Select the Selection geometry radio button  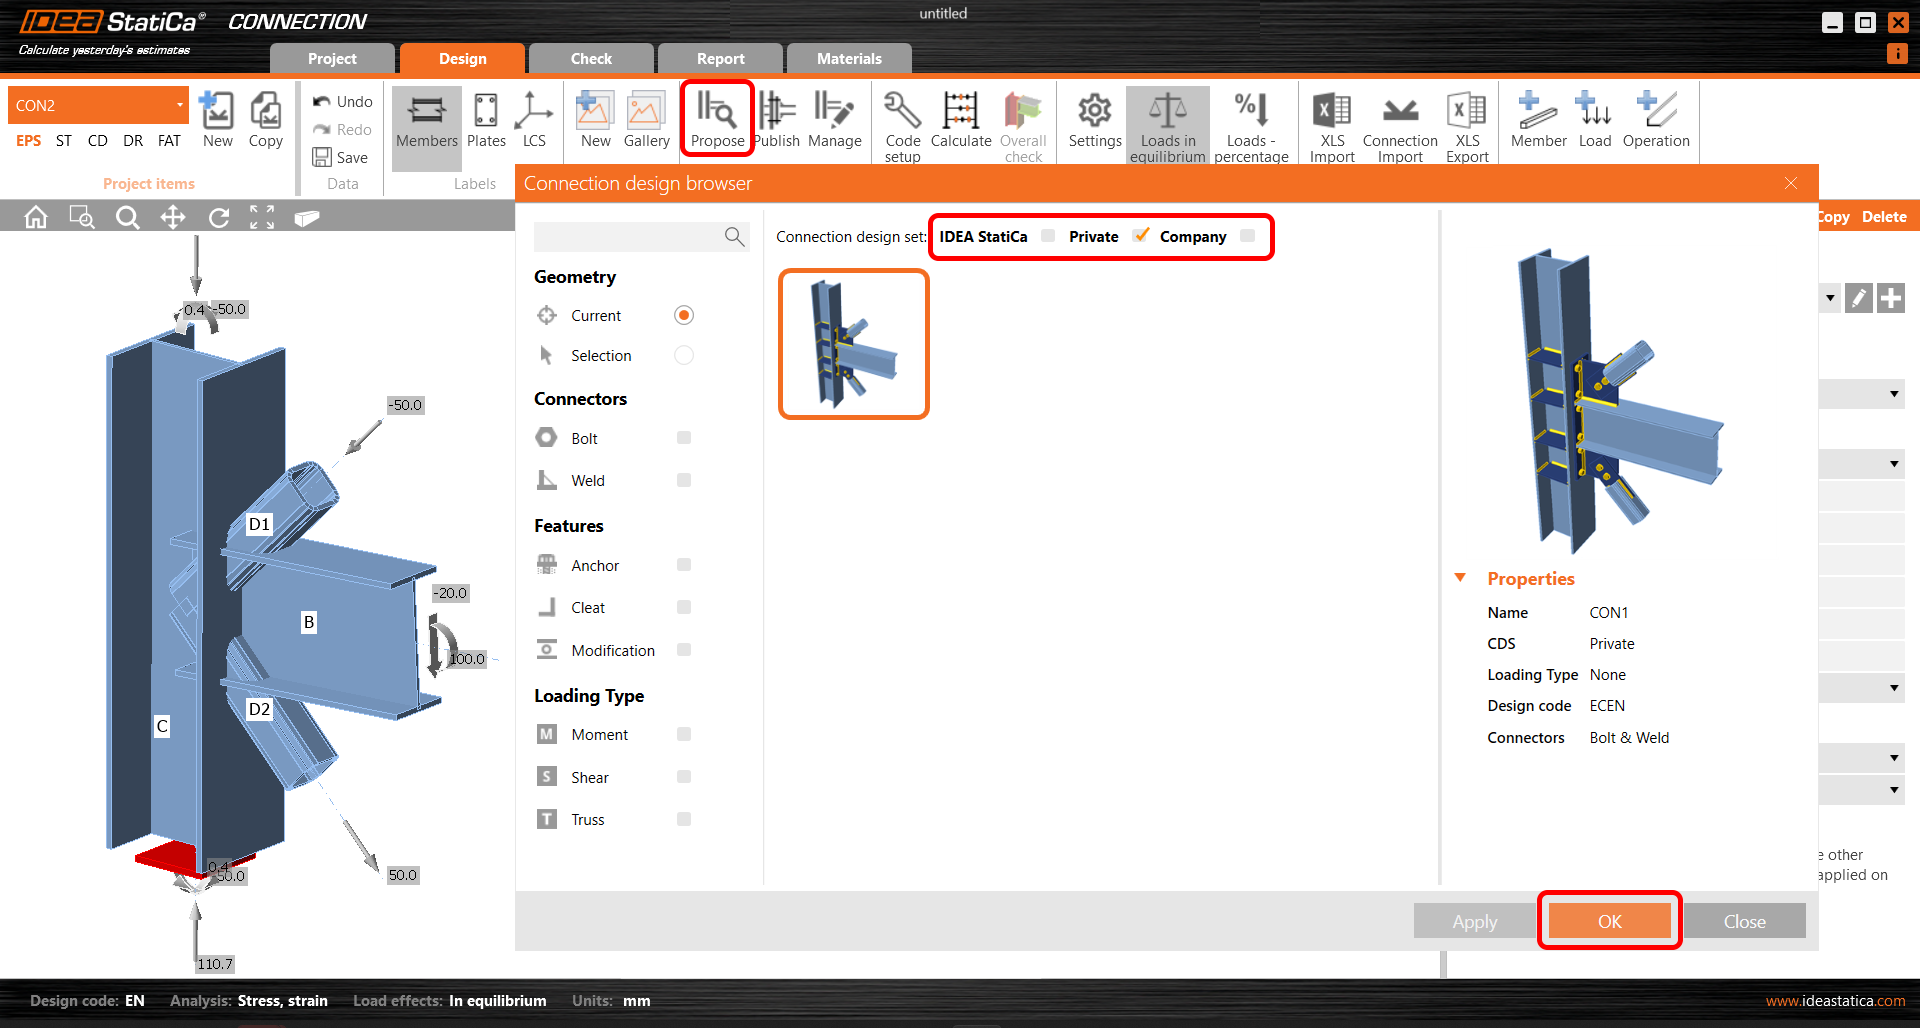click(684, 355)
